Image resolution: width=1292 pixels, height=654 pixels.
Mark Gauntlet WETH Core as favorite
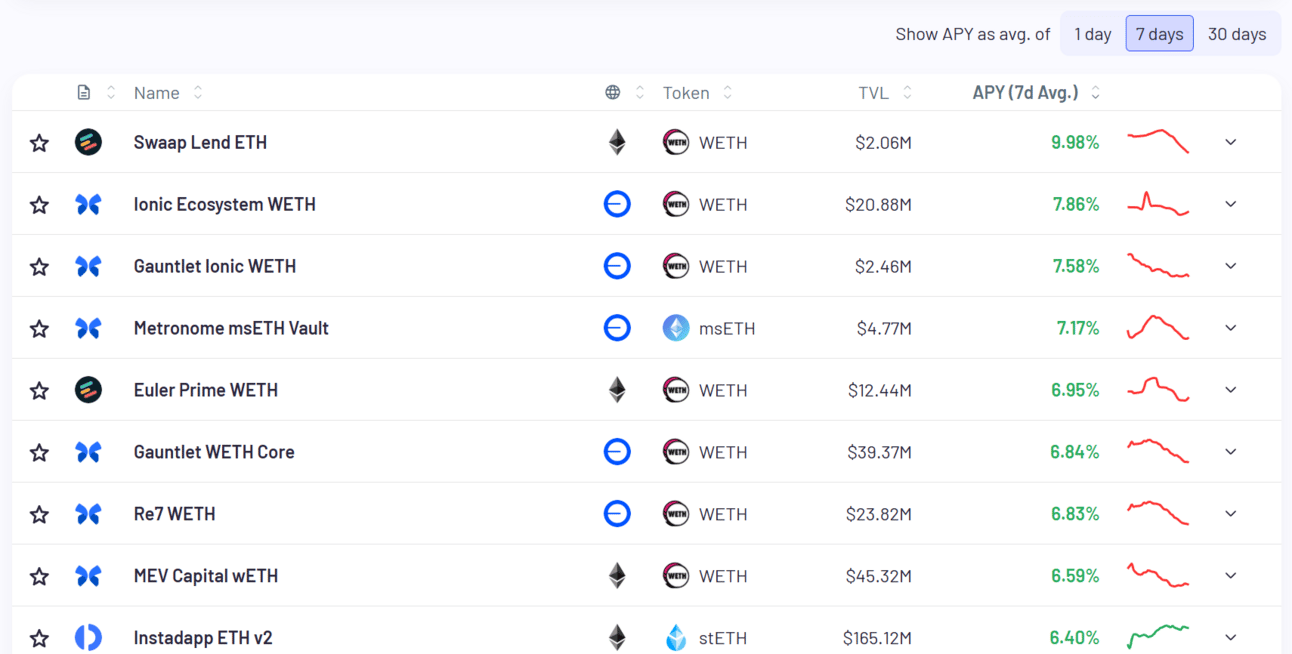click(x=39, y=453)
